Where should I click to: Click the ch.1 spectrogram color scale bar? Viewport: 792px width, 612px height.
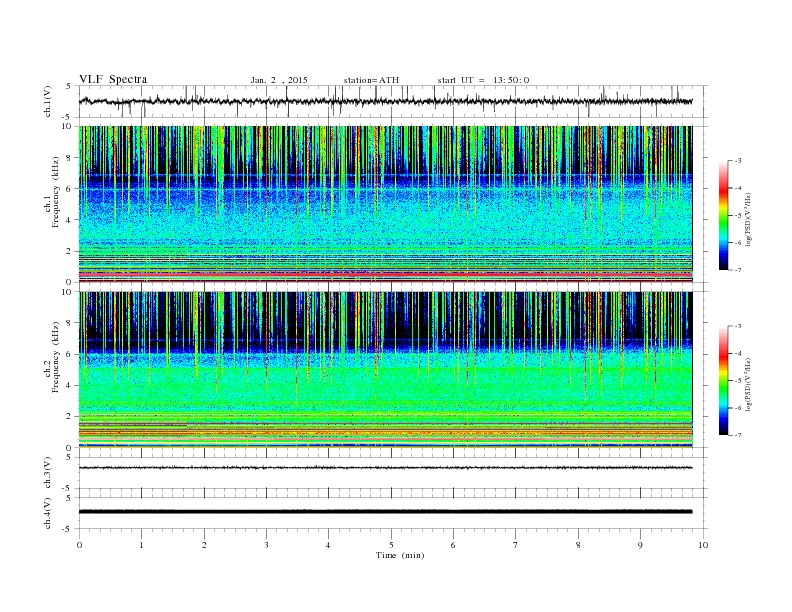tap(723, 215)
